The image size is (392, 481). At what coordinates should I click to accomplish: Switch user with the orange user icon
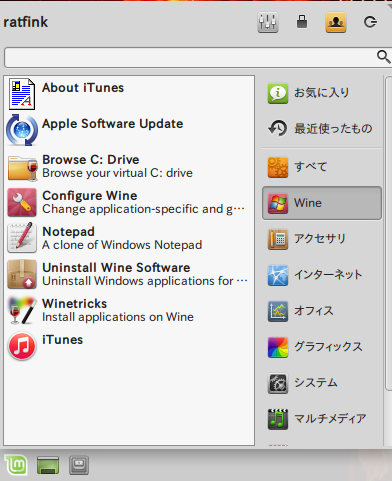click(x=336, y=22)
